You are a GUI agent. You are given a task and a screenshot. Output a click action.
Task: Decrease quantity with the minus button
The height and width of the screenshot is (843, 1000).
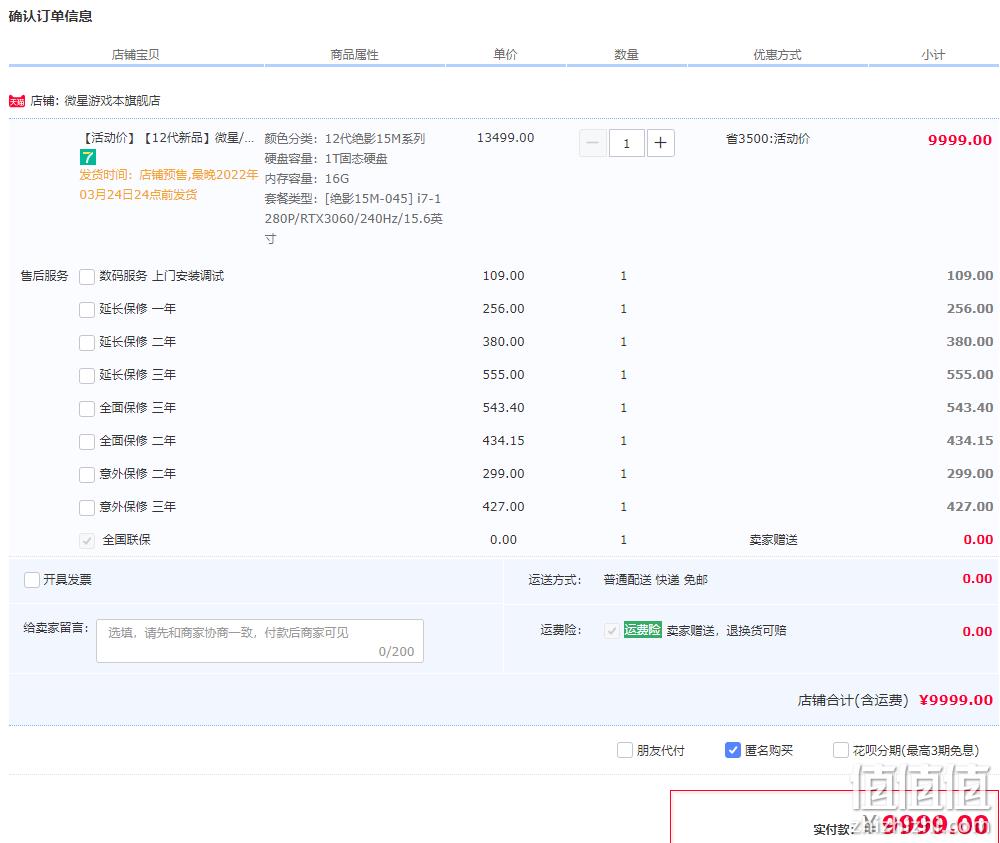tap(592, 143)
